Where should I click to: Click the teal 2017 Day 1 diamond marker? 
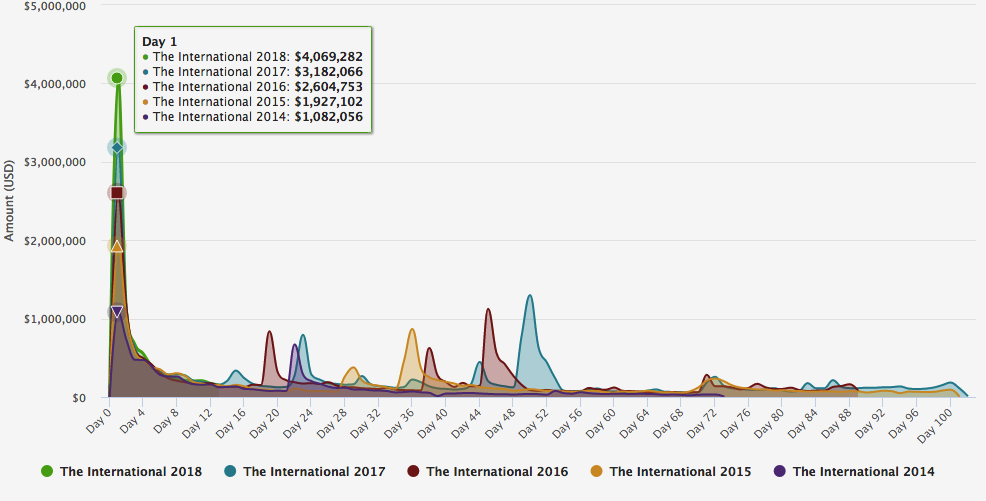click(117, 148)
